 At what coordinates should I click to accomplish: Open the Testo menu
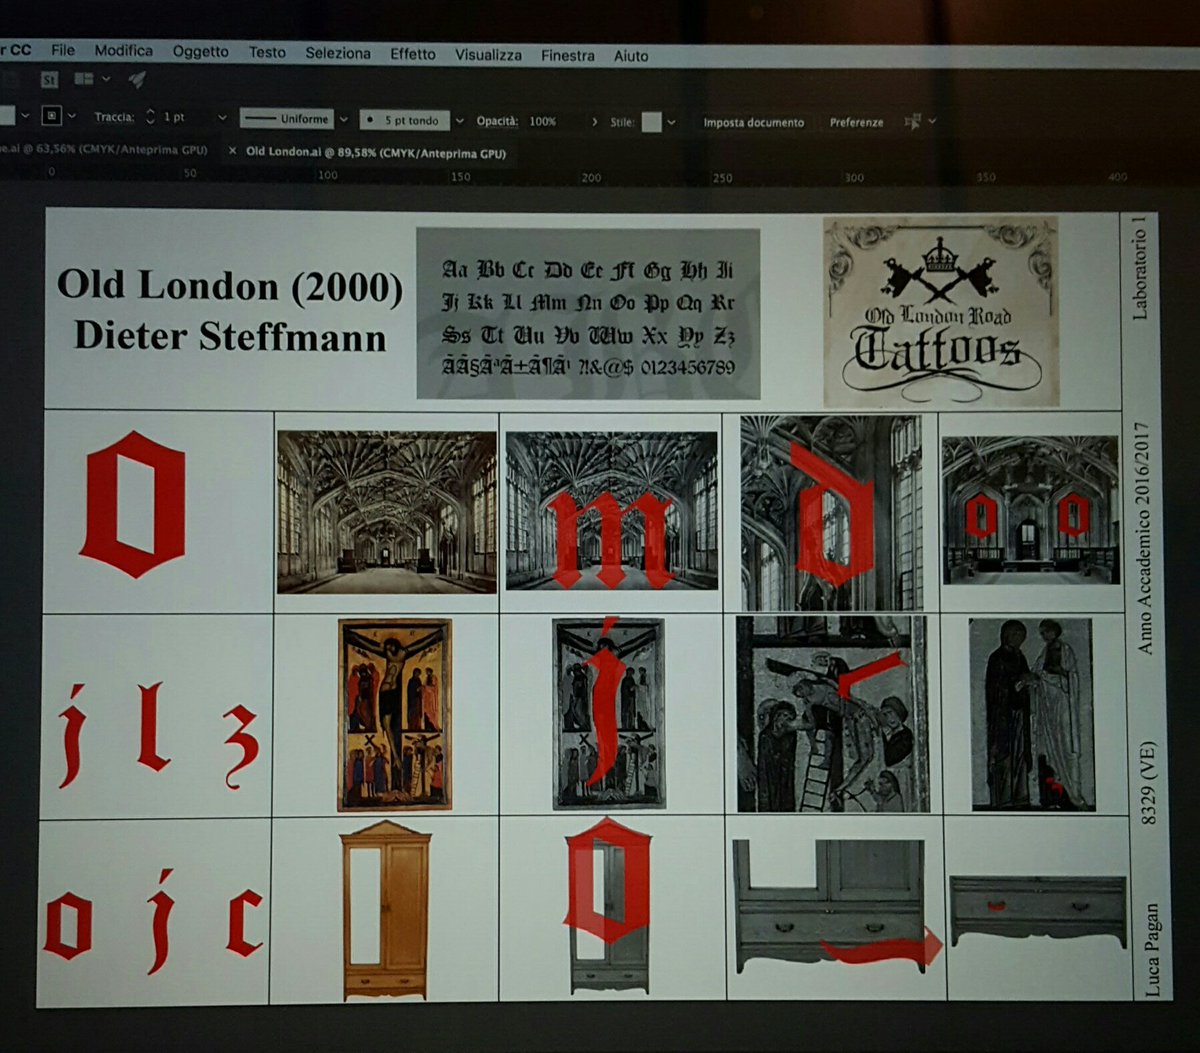[x=267, y=53]
